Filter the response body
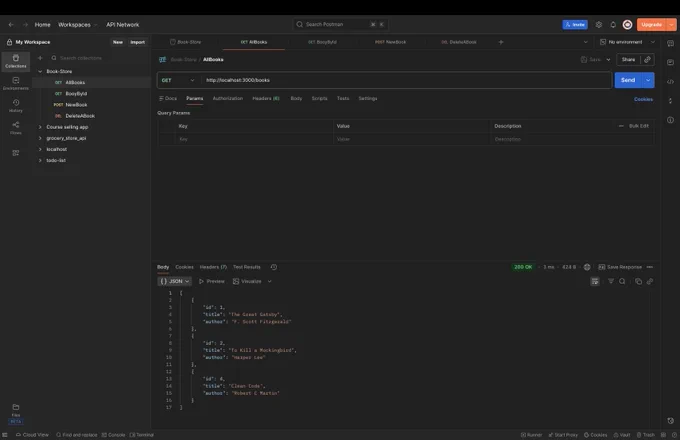 (611, 281)
